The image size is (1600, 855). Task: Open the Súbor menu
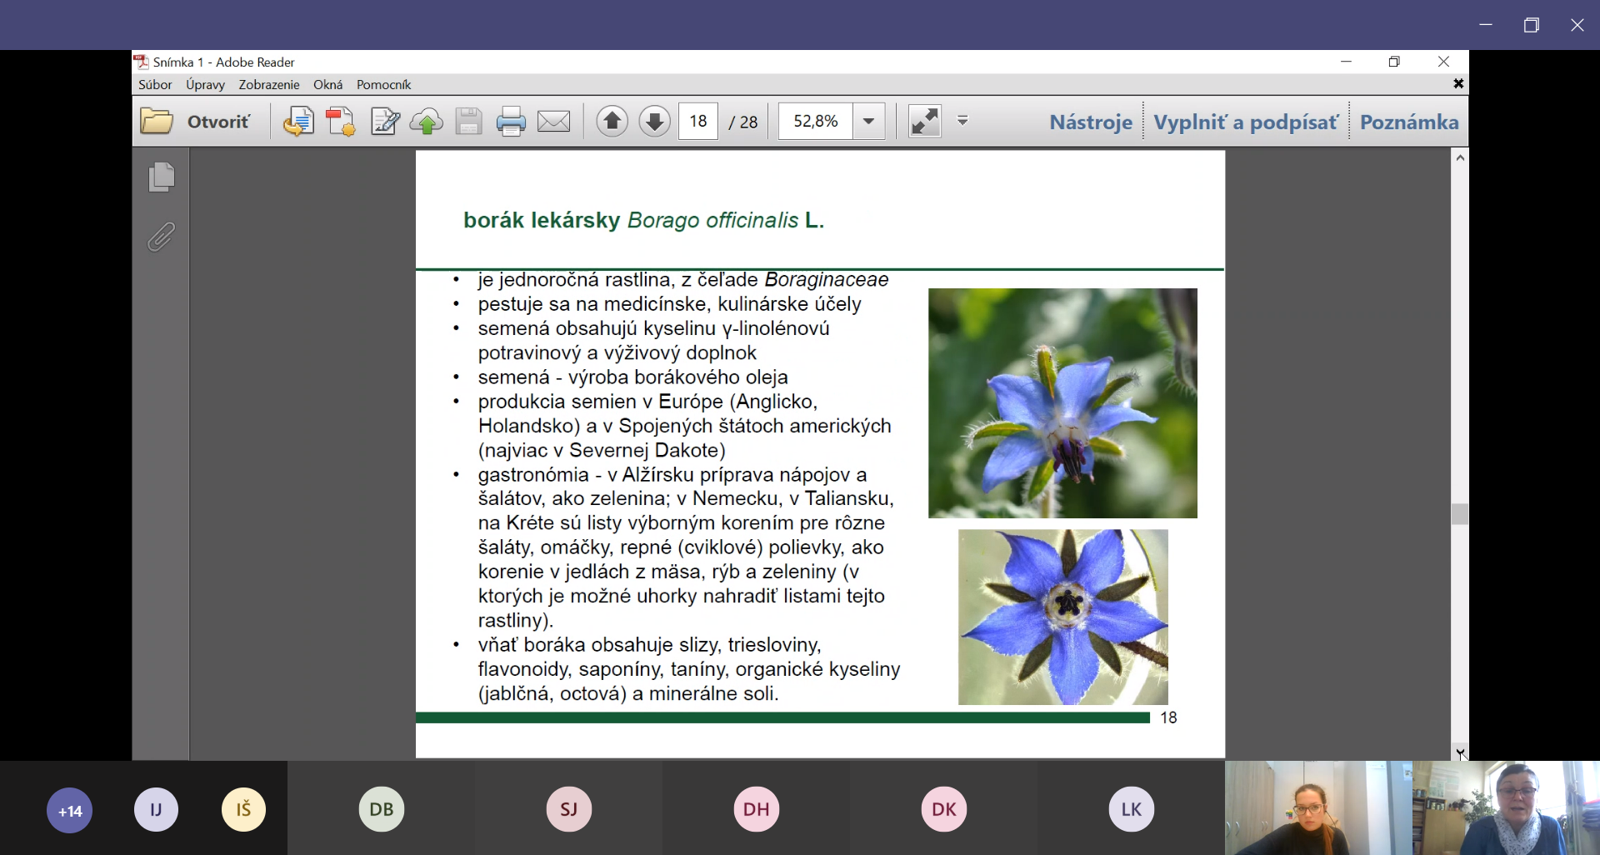point(155,85)
